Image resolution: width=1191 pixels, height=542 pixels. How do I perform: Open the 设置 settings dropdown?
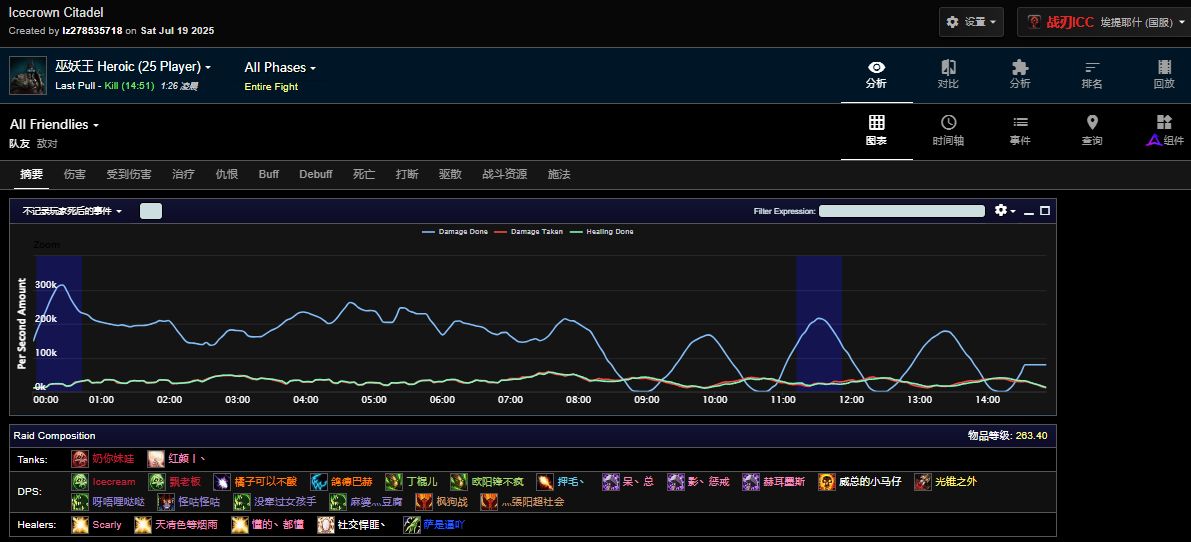click(972, 22)
